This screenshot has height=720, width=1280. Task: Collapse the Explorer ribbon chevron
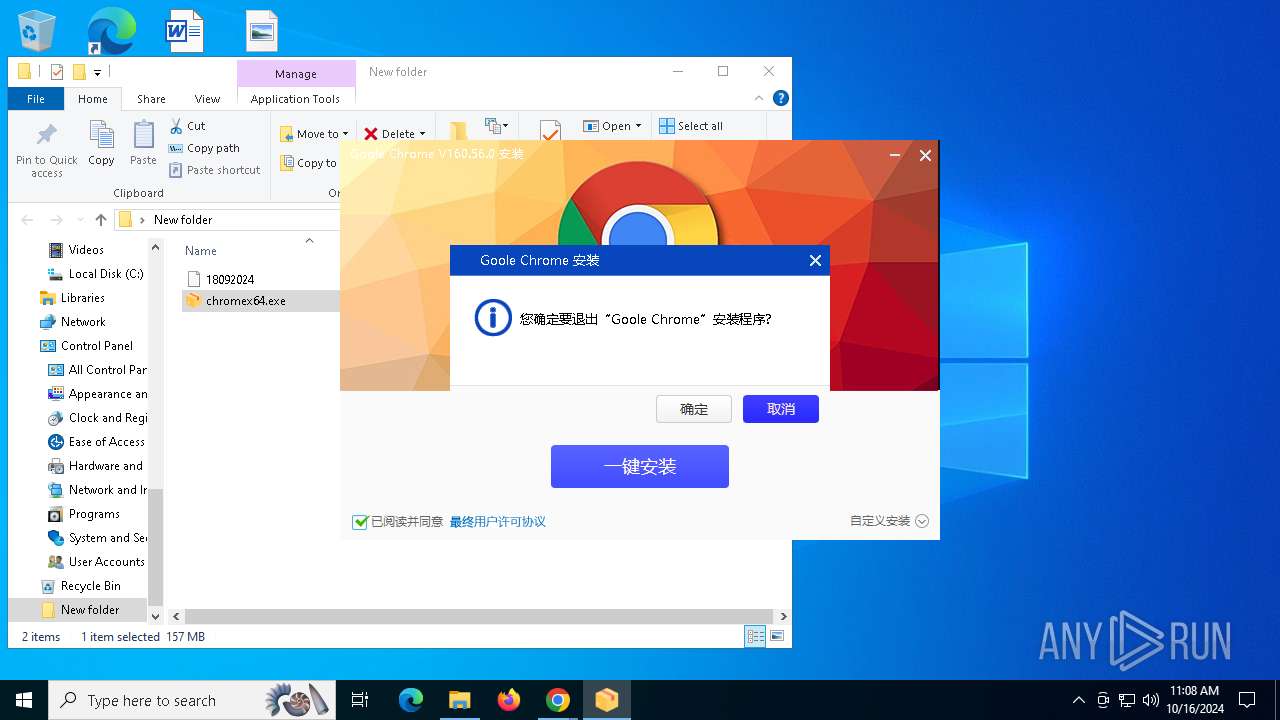point(760,98)
